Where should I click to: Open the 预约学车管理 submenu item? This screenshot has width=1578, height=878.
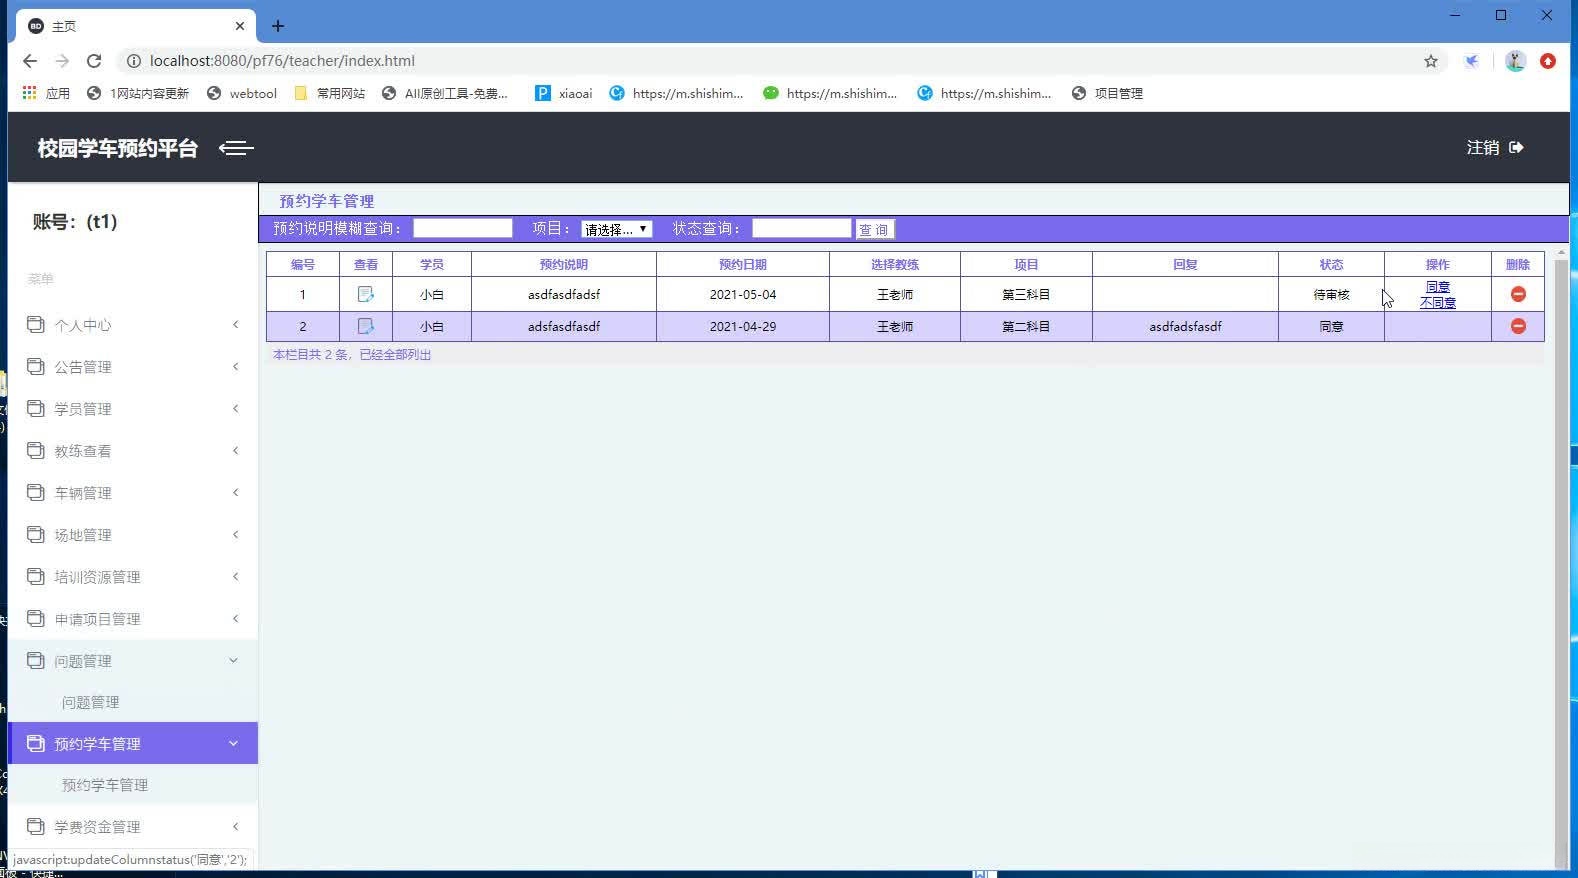[x=105, y=785]
